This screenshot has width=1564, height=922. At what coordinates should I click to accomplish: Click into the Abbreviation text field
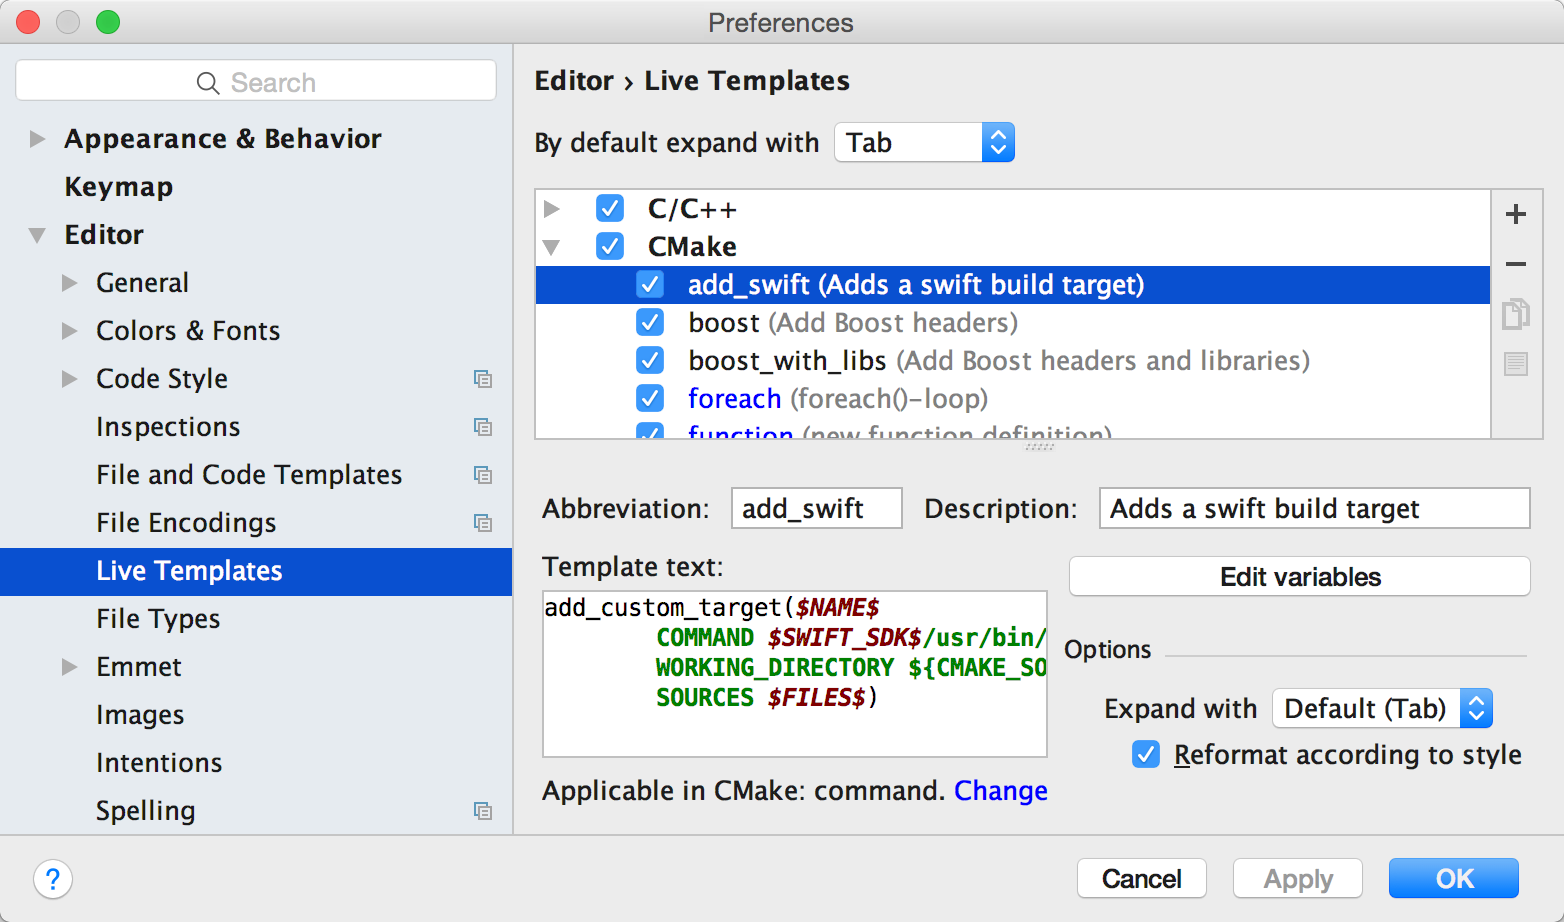816,509
